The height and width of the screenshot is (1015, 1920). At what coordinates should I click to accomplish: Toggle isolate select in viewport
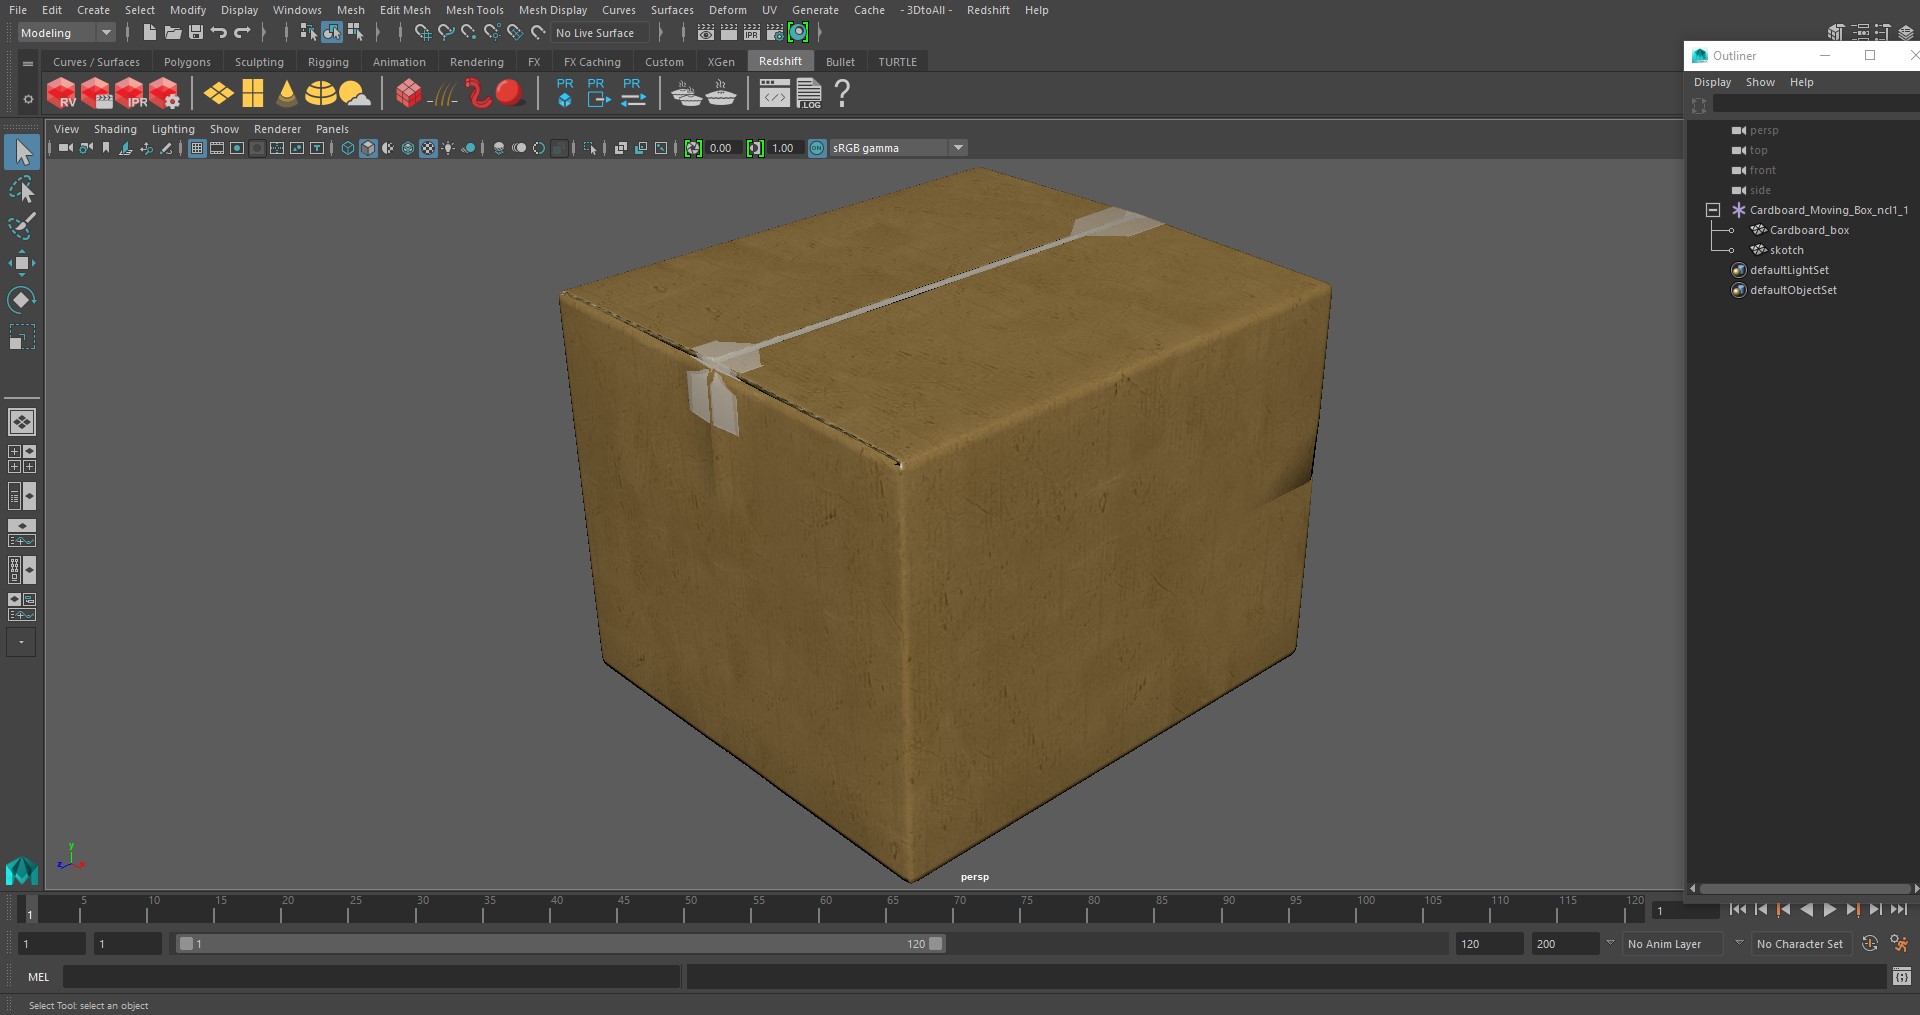(x=590, y=148)
